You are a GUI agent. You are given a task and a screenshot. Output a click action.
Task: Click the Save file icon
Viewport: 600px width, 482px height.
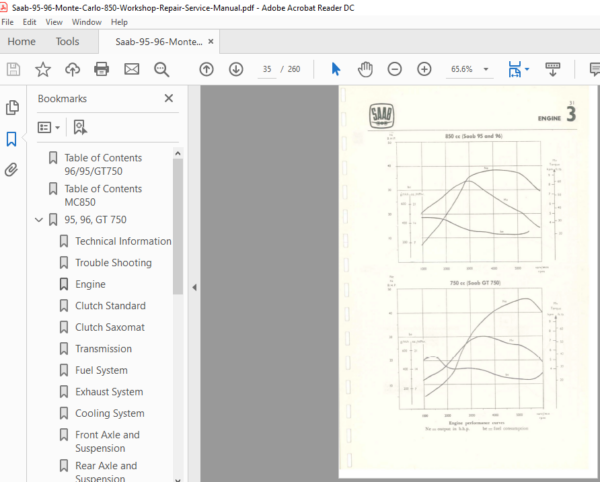pyautogui.click(x=13, y=69)
